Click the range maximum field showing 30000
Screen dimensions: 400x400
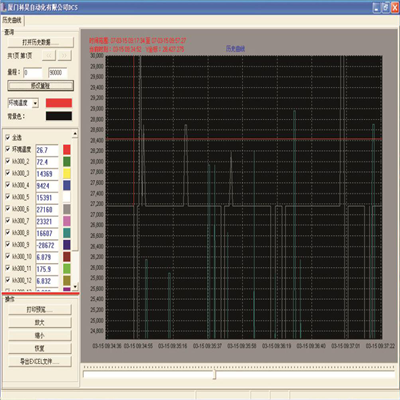57,73
